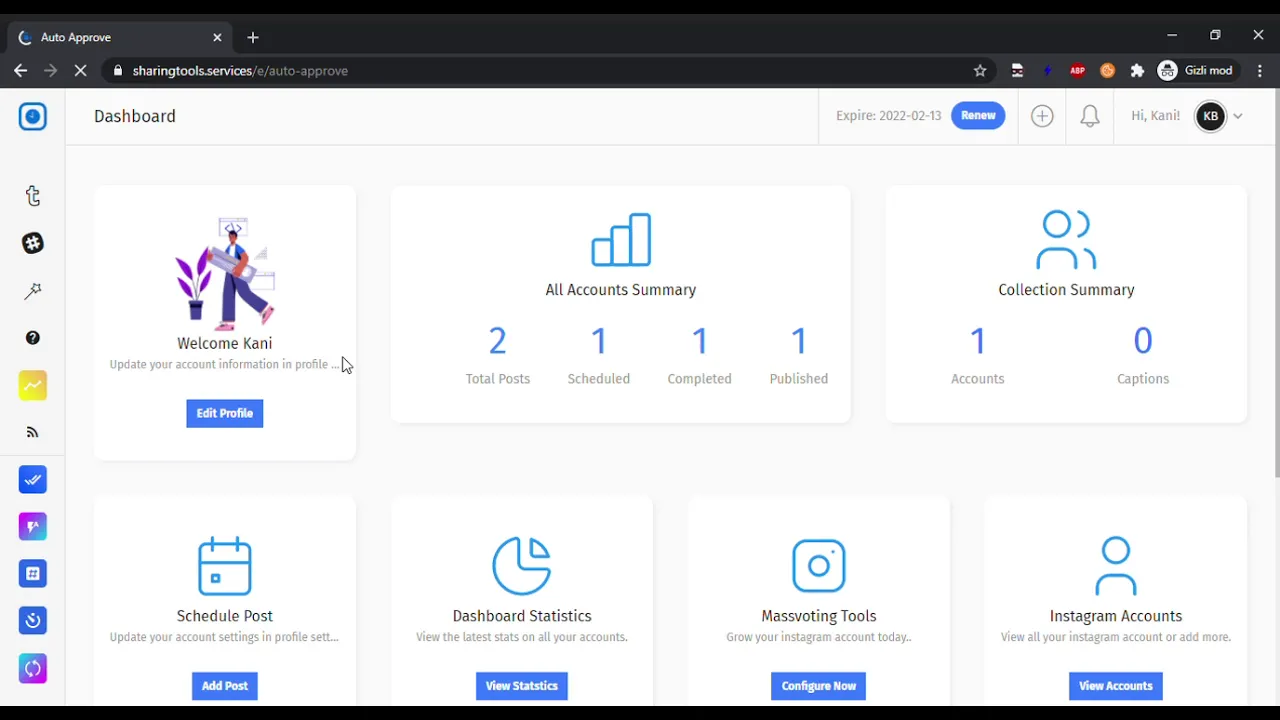This screenshot has height=720, width=1280.
Task: Open the magic wand tool in the sidebar
Action: pyautogui.click(x=33, y=291)
